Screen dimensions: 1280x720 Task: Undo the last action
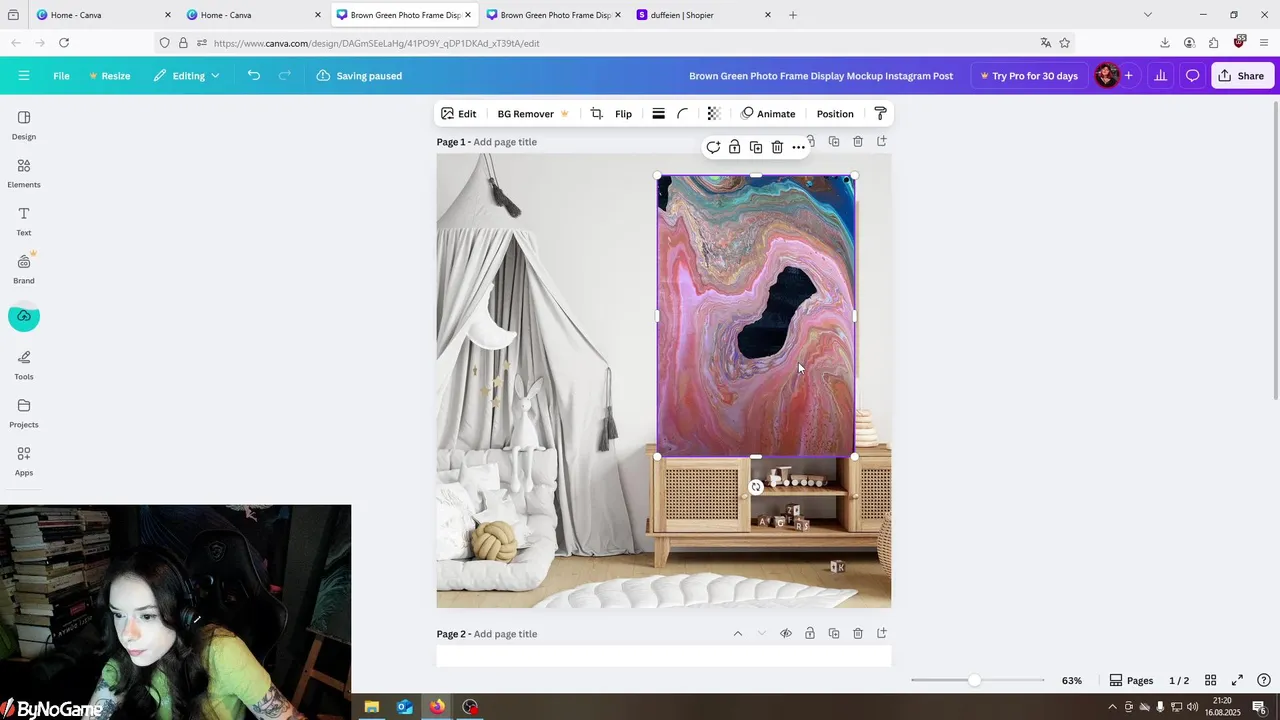[x=254, y=76]
